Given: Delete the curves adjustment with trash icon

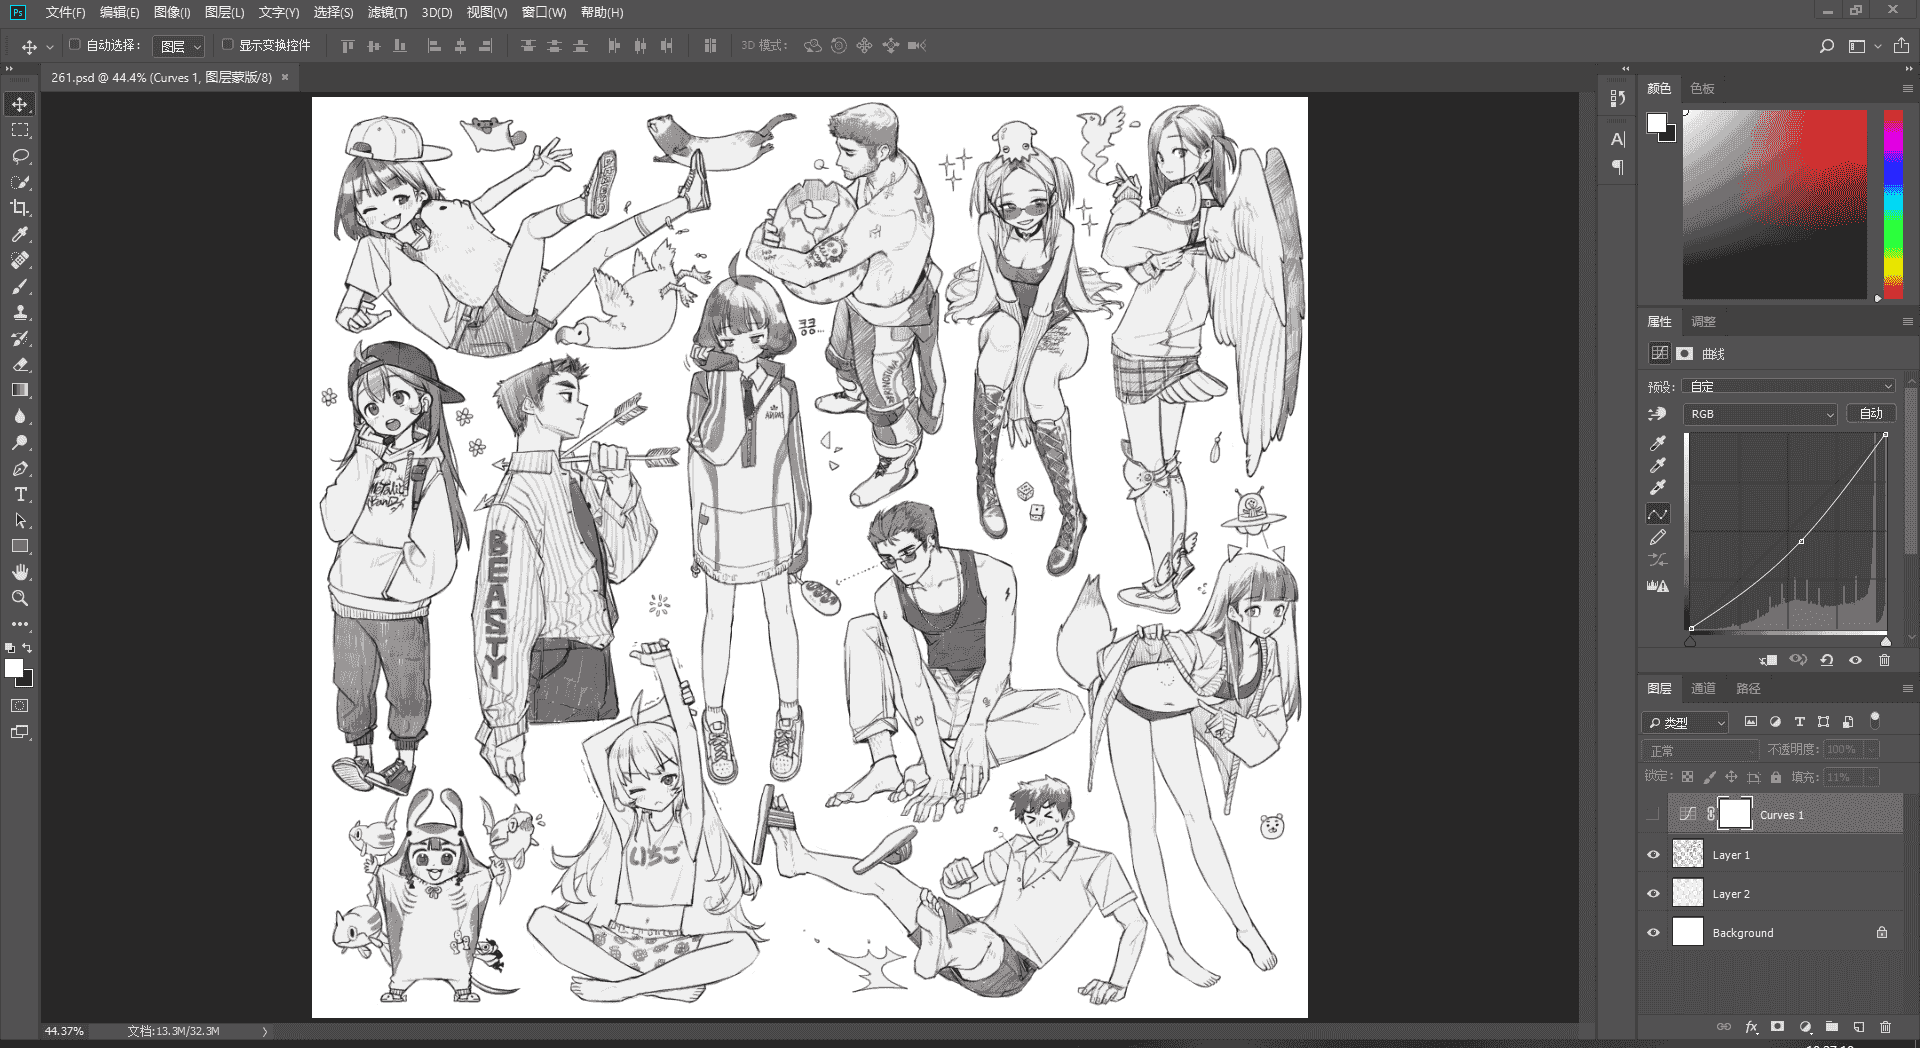Looking at the screenshot, I should click(1884, 660).
